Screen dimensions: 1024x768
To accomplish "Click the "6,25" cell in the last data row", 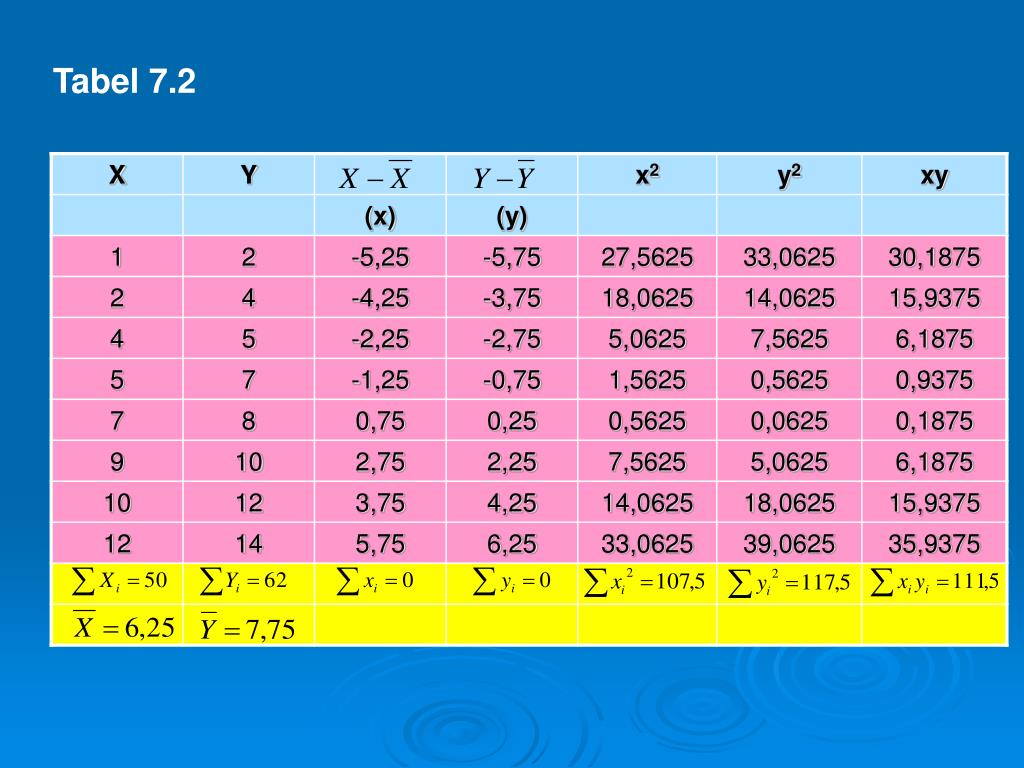I will (512, 544).
